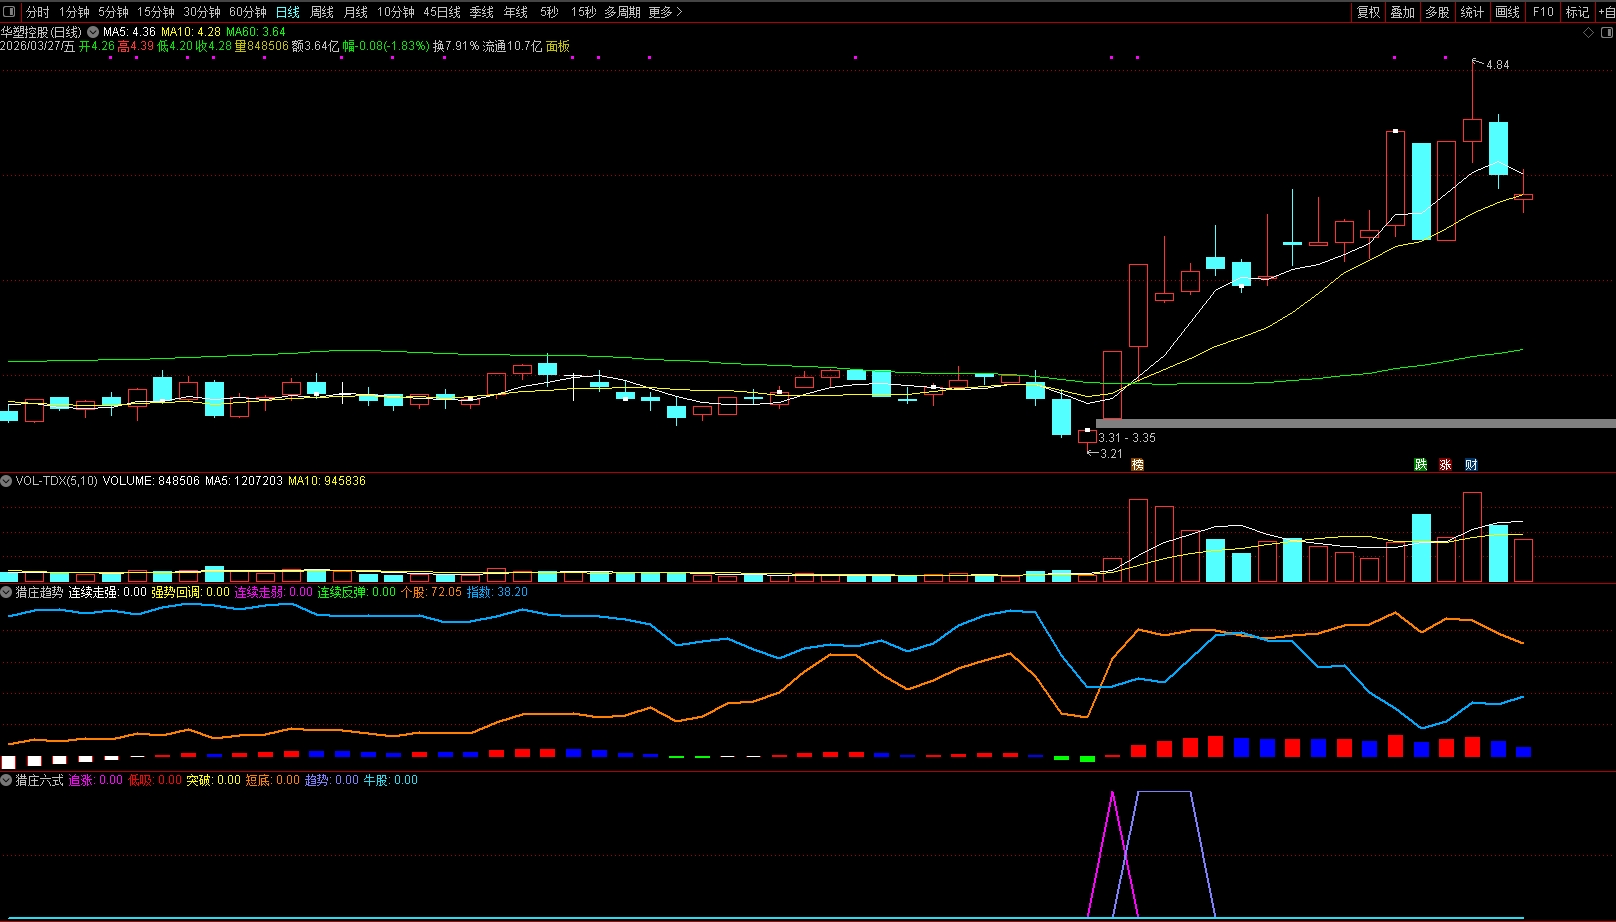
Task: Click the MA10: 4.28 label
Action: [191, 32]
